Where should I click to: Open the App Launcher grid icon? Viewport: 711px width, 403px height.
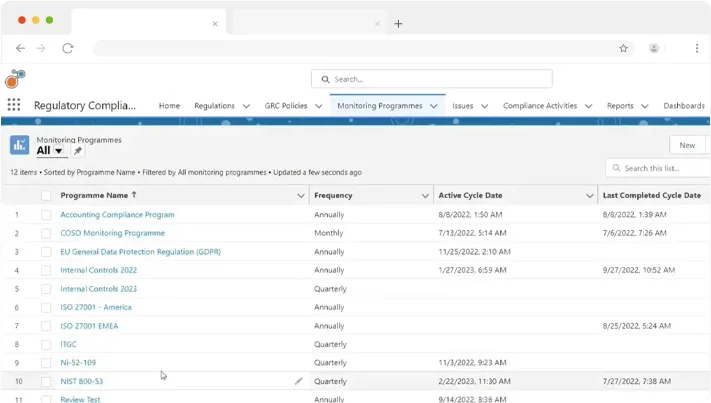click(14, 105)
